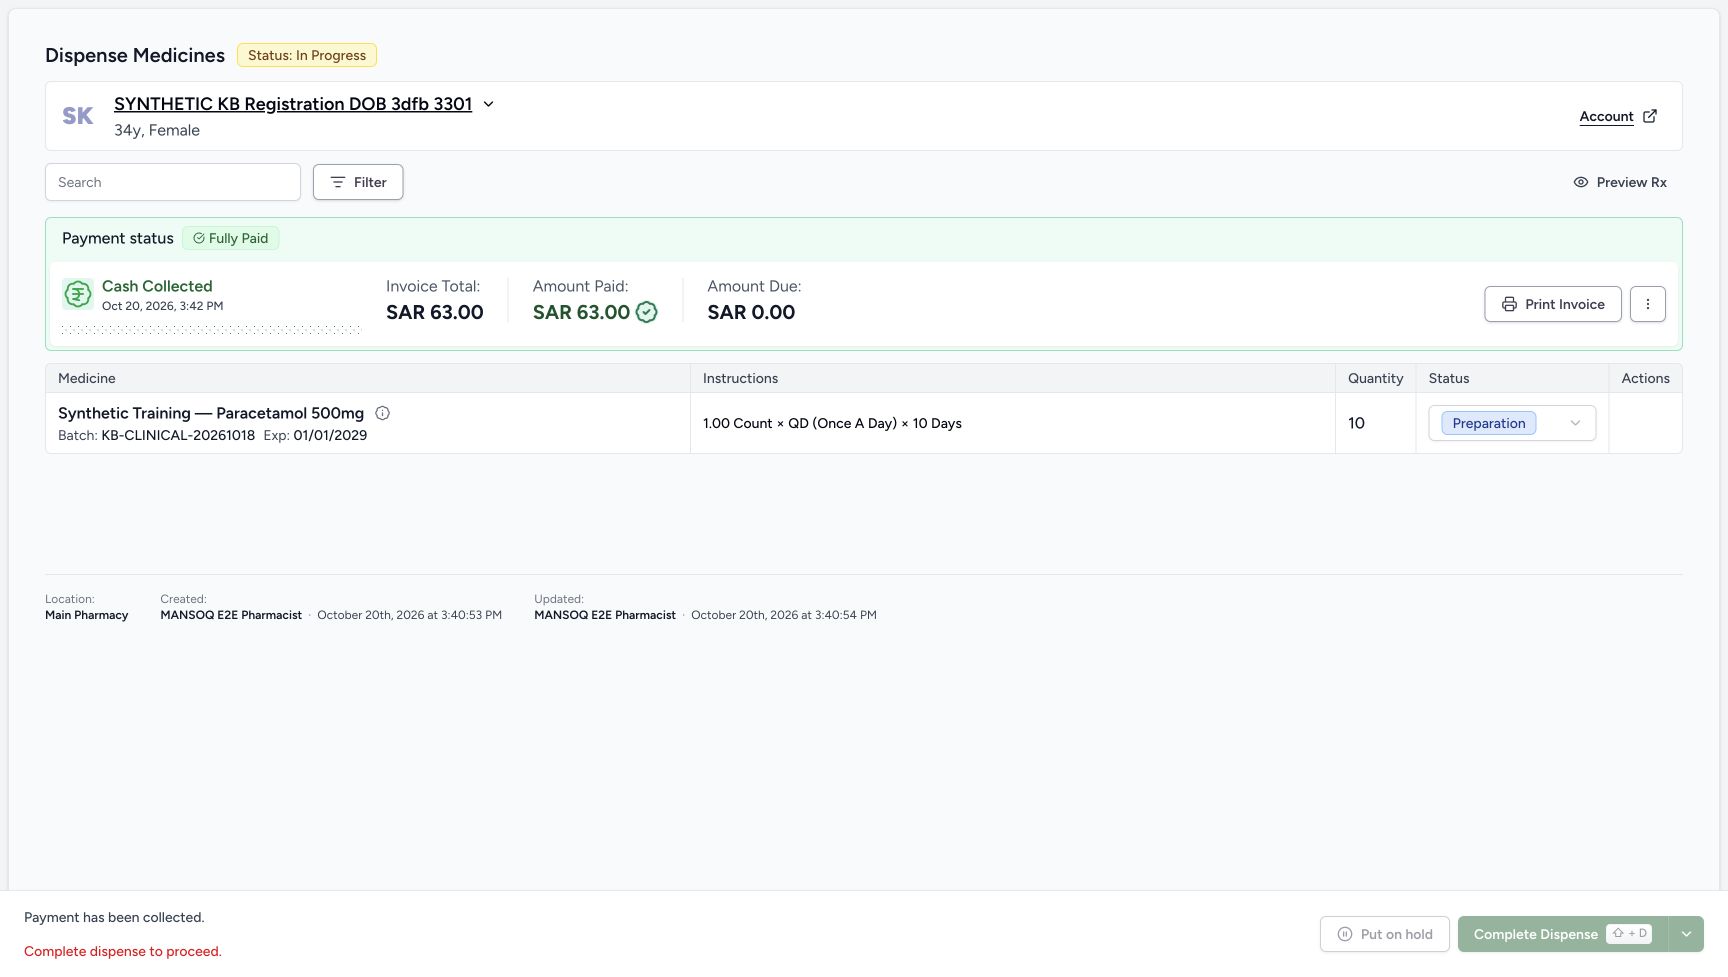
Task: Expand the patient name dropdown chevron
Action: 489,104
